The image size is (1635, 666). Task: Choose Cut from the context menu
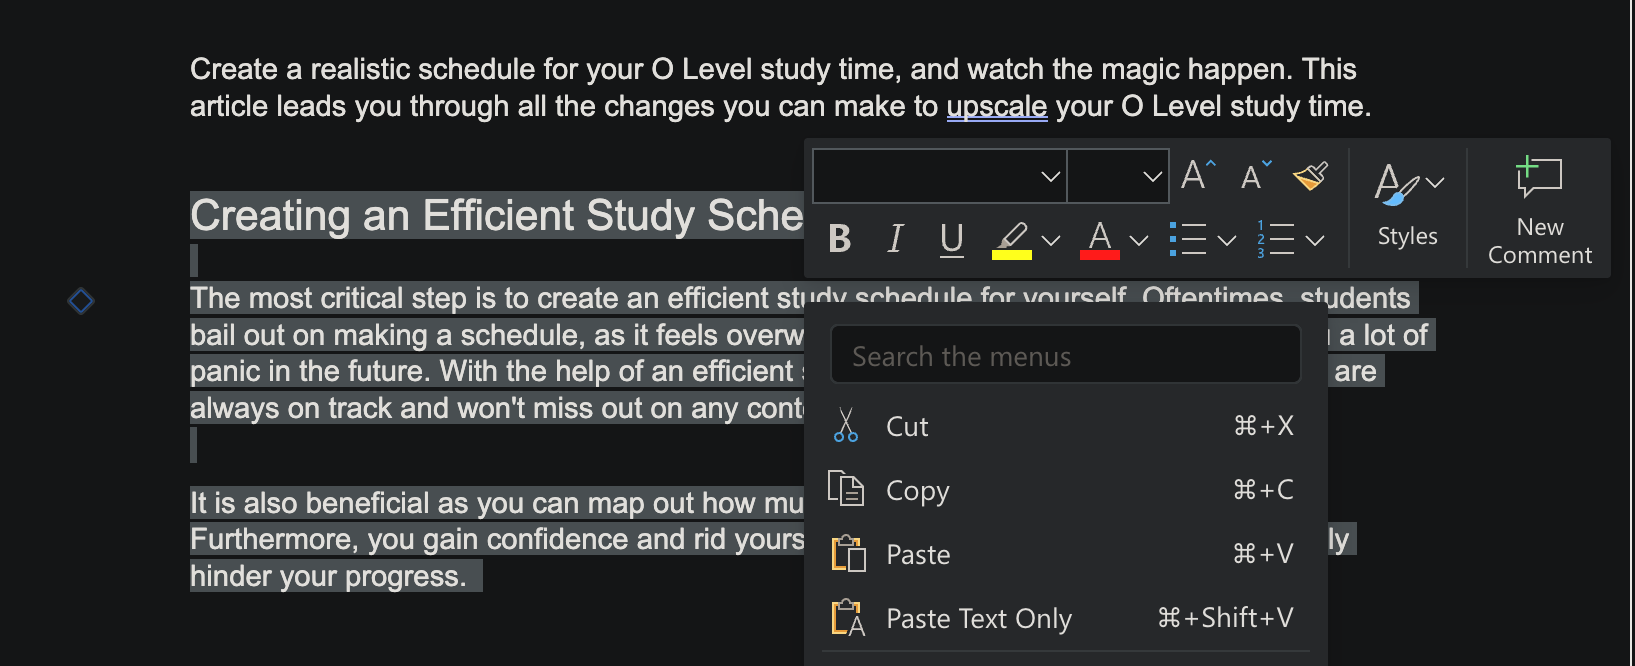point(907,427)
